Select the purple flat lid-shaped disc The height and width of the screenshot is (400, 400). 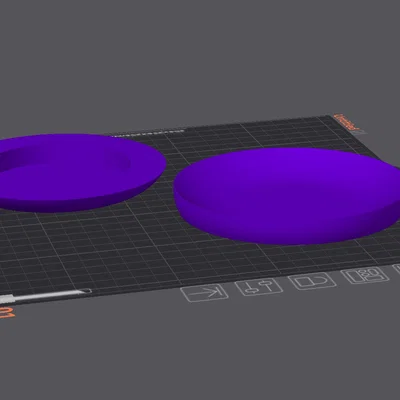coord(287,196)
